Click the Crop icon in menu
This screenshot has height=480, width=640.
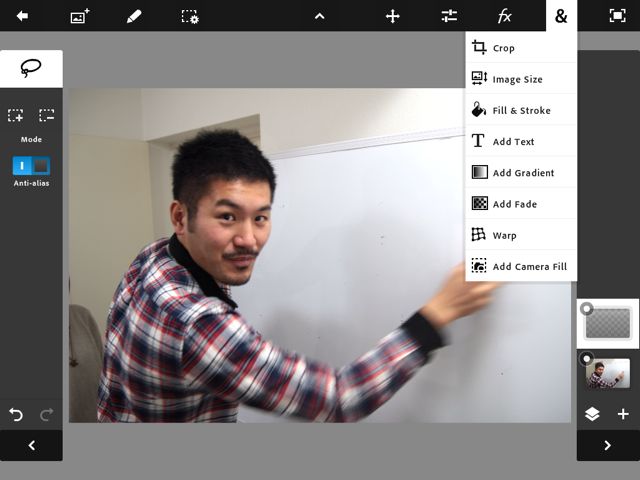coord(479,47)
